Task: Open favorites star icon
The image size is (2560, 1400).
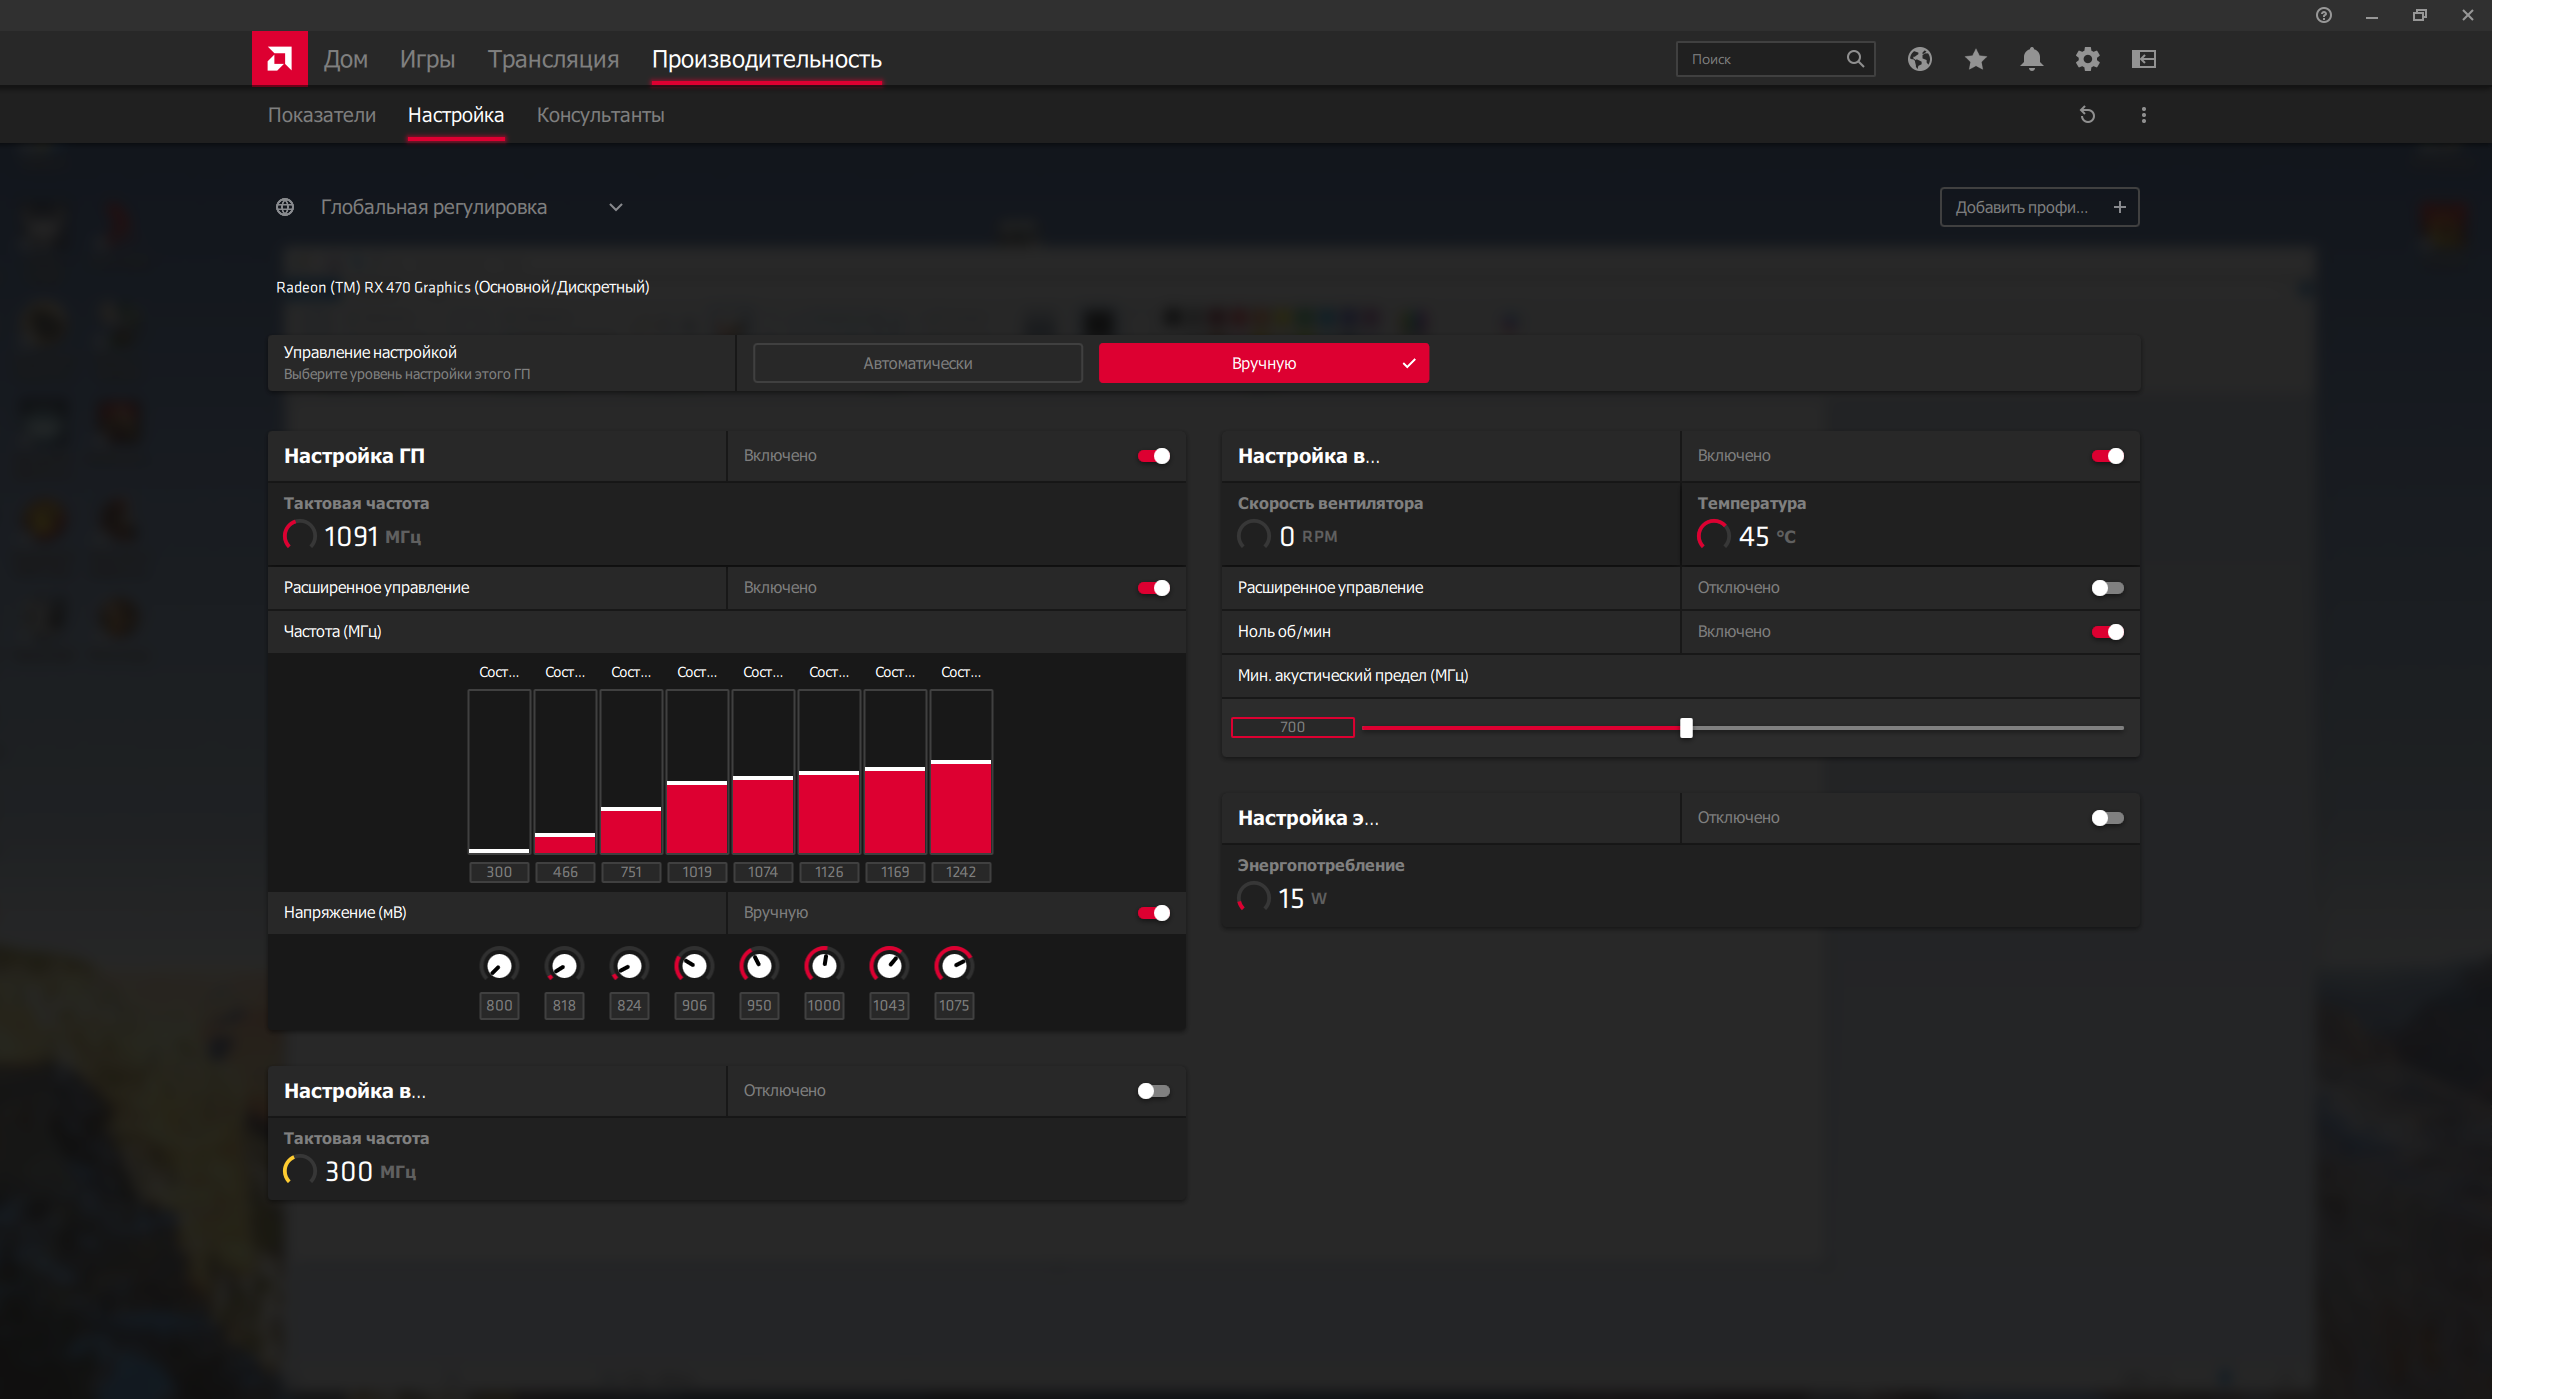Action: coord(1975,59)
